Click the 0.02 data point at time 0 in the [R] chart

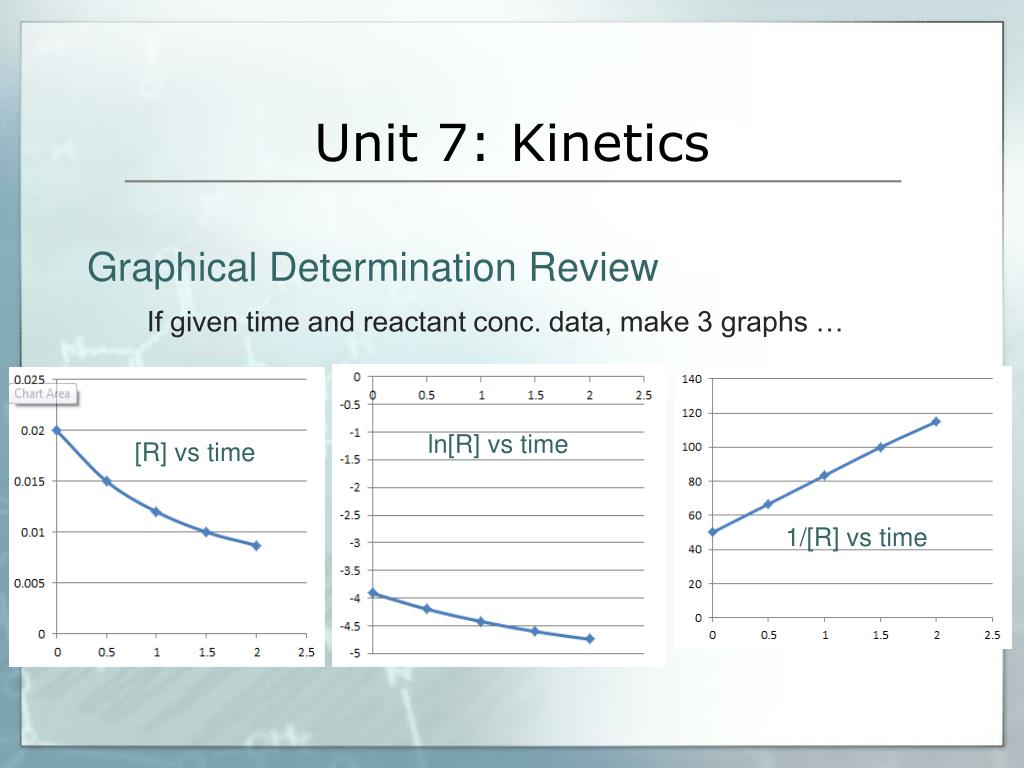click(x=57, y=430)
